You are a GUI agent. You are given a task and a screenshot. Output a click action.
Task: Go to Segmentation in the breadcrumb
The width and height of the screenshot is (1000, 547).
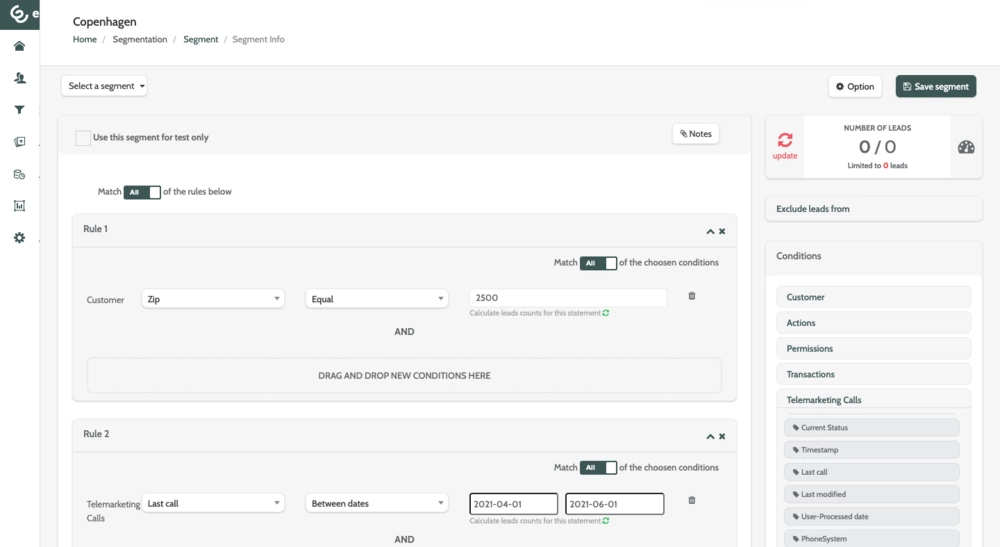[x=139, y=39]
